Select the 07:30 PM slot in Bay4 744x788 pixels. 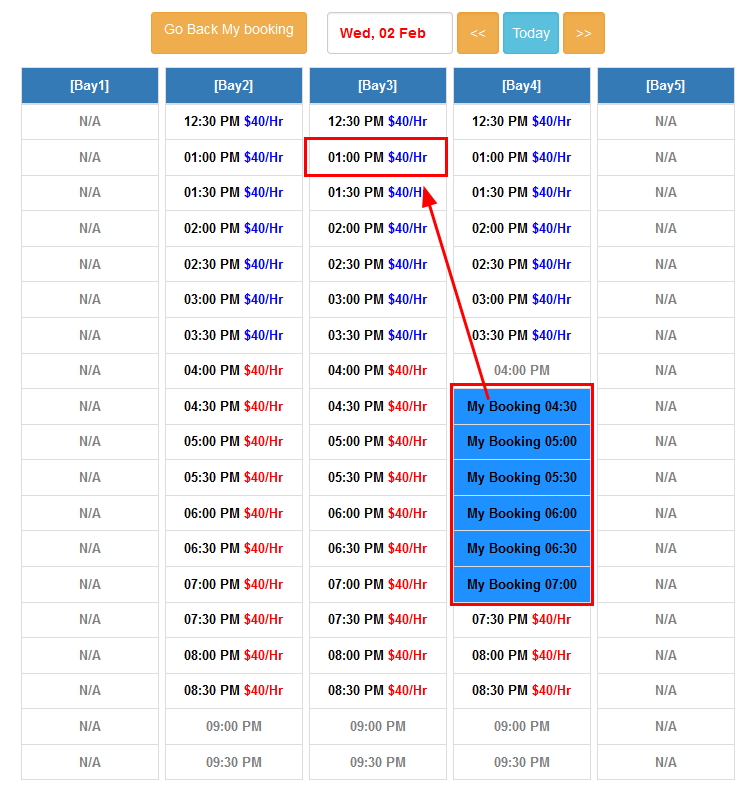click(x=521, y=619)
